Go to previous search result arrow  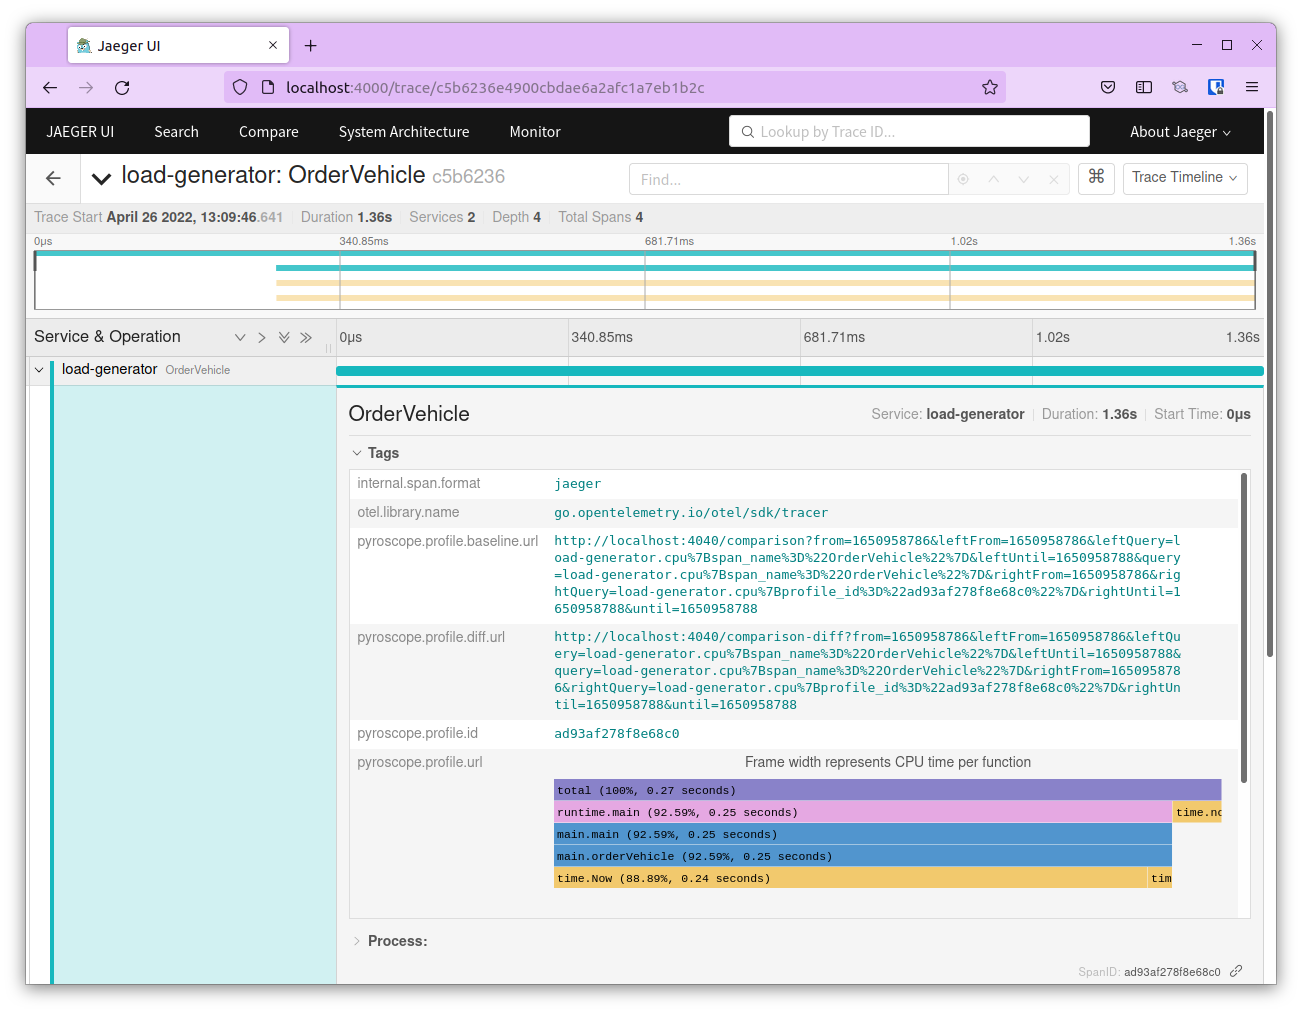(x=993, y=179)
